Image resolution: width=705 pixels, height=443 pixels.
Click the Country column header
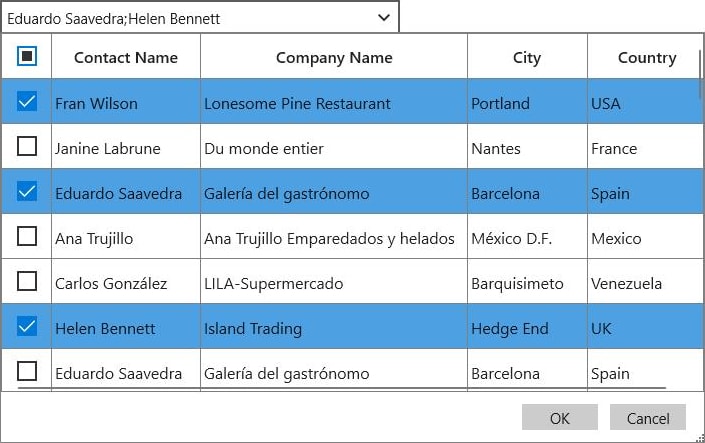click(x=646, y=57)
